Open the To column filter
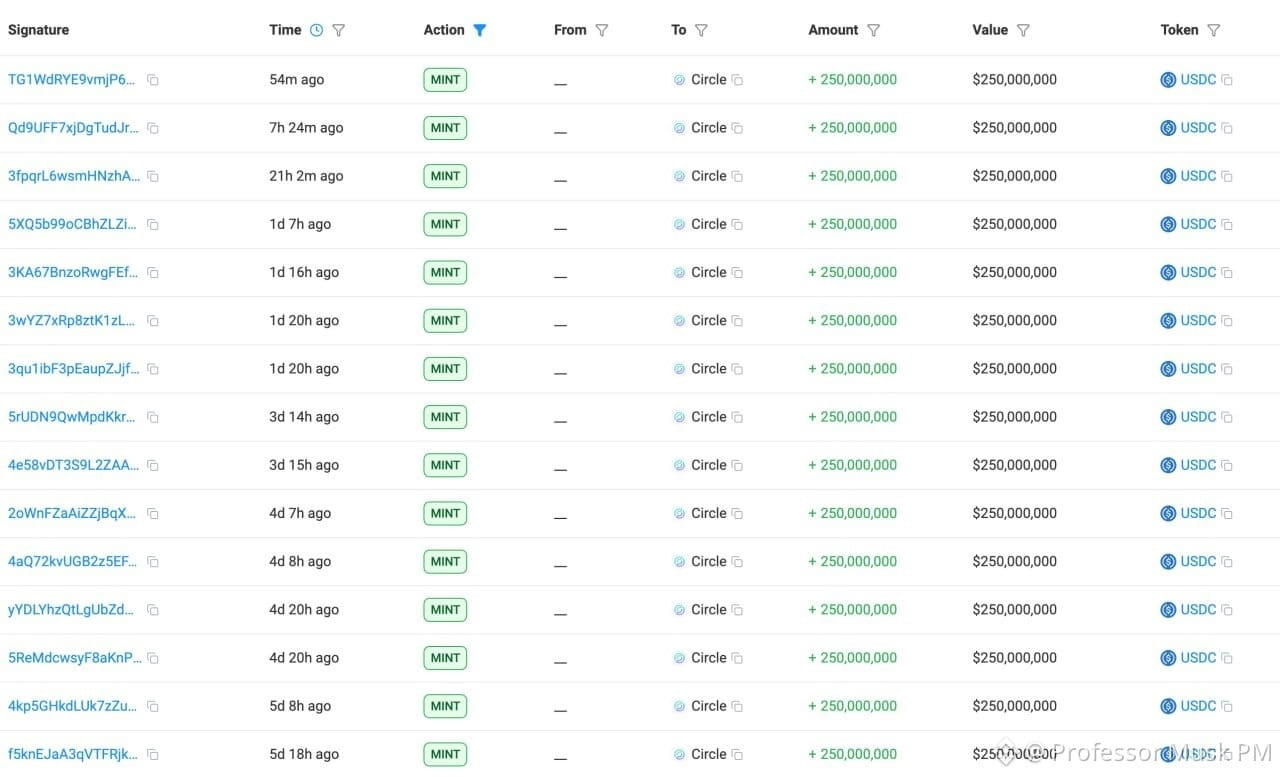The width and height of the screenshot is (1280, 777). [701, 30]
